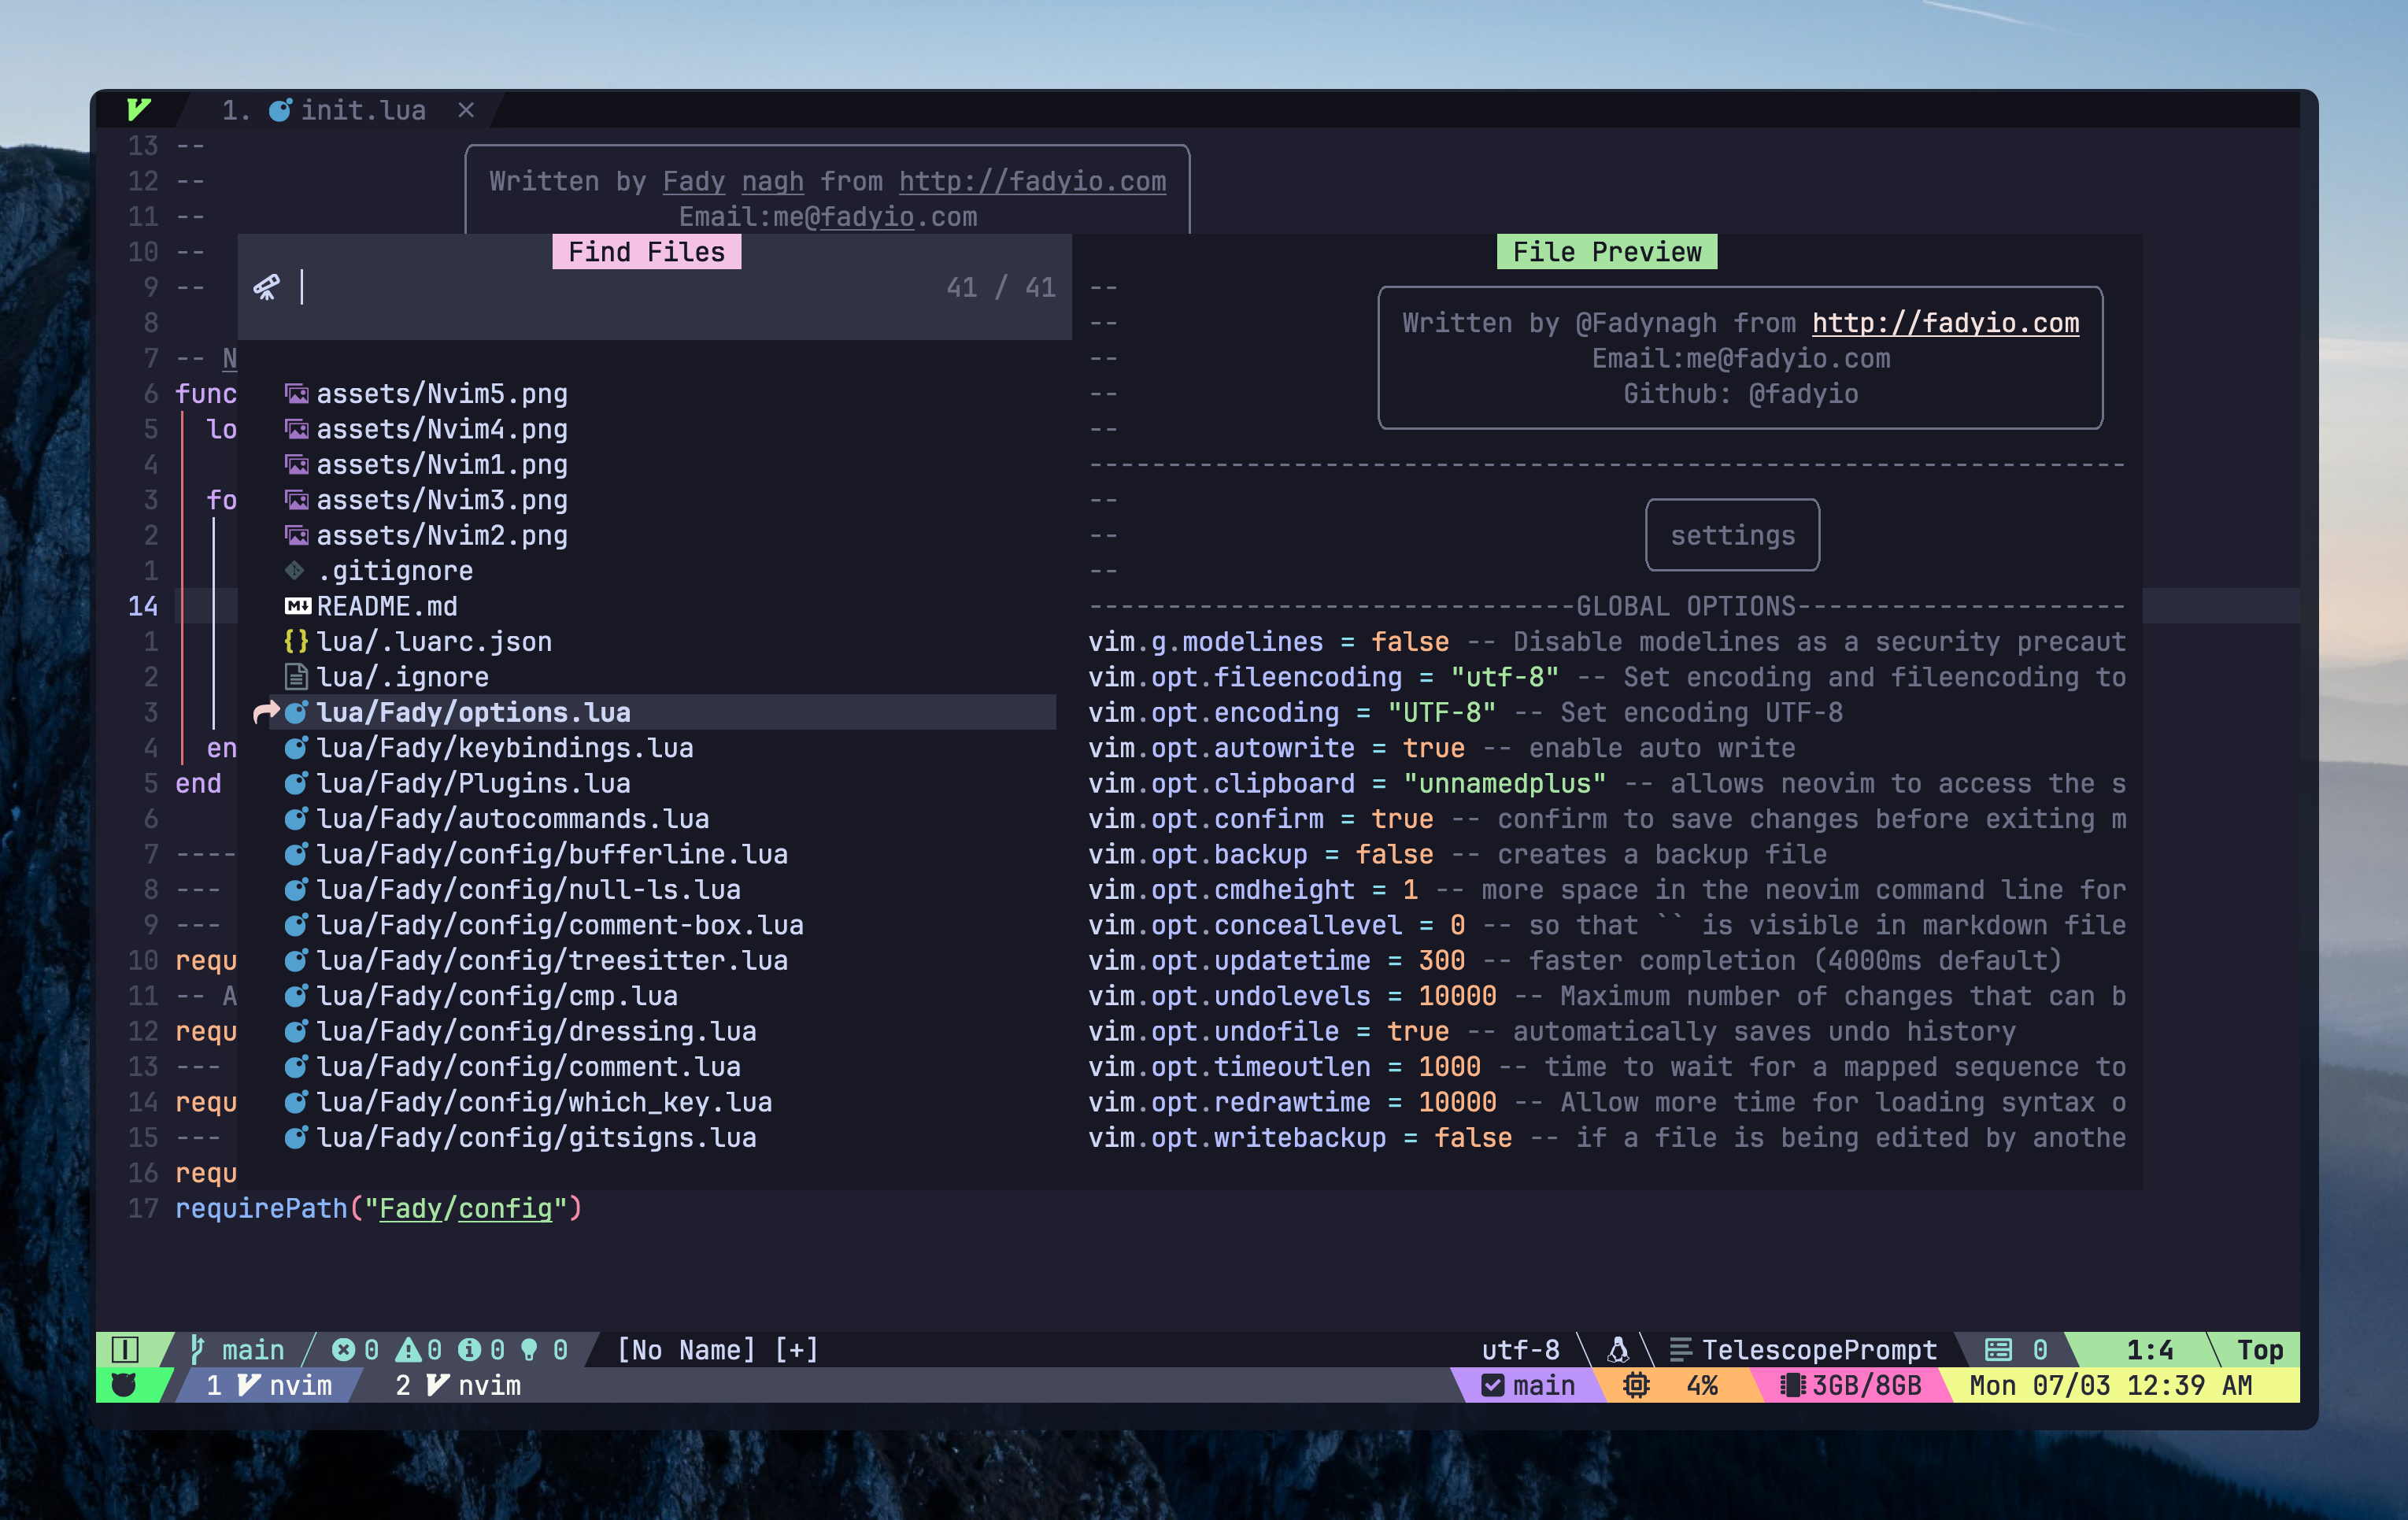Screen dimensions: 2408x1520
Task: Click the [No Name] [+] filename
Action: tap(718, 1350)
